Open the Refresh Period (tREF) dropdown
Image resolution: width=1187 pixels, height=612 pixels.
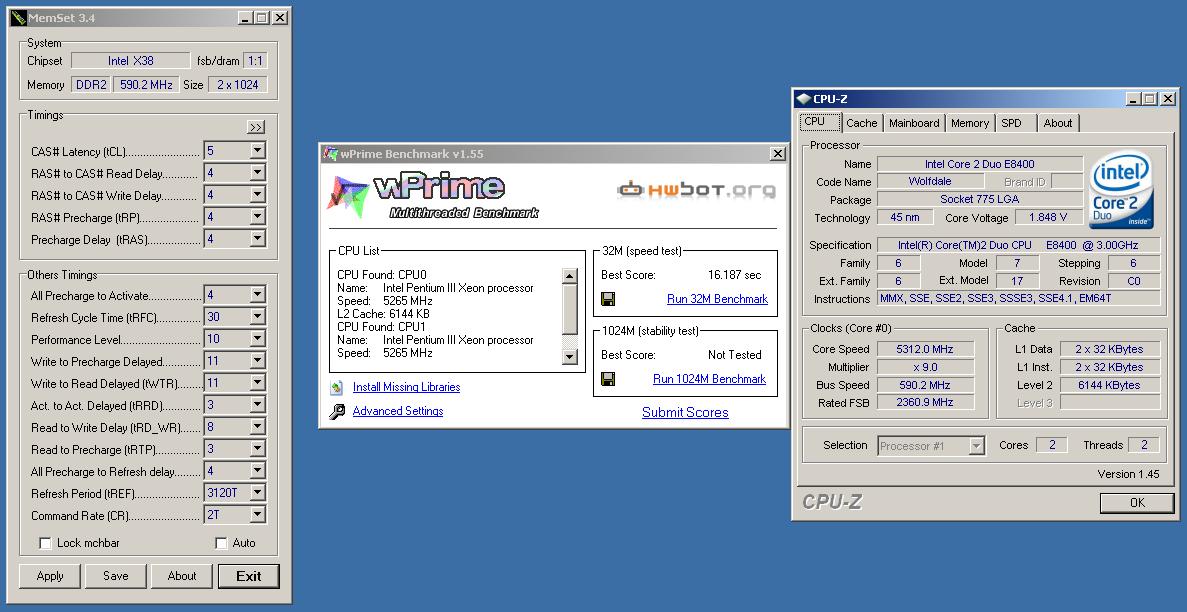click(x=257, y=492)
